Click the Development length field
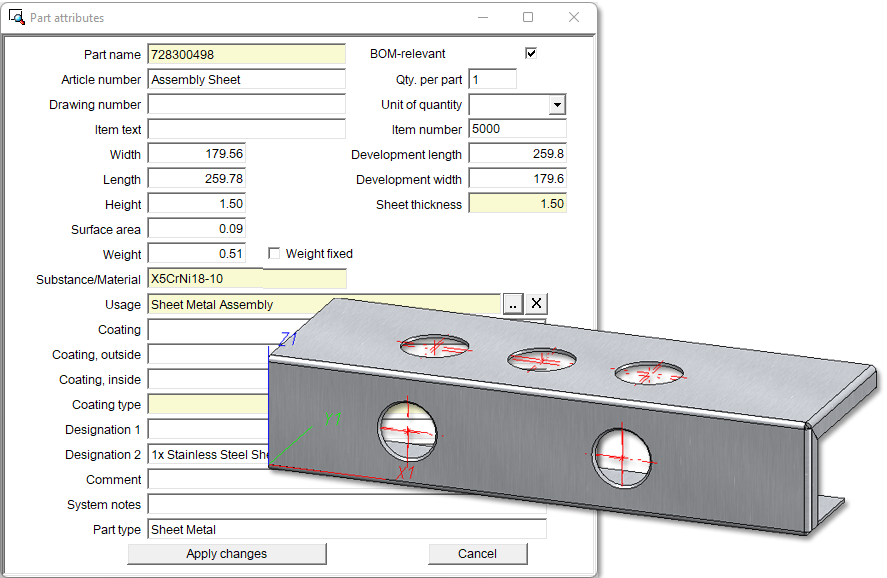Viewport: 887px width, 578px height. coord(518,154)
